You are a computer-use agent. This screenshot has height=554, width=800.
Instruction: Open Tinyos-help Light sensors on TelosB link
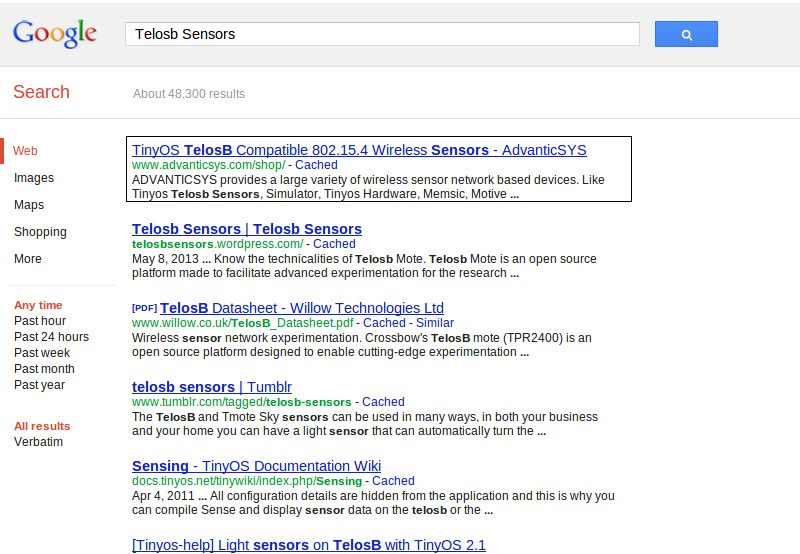click(x=309, y=545)
